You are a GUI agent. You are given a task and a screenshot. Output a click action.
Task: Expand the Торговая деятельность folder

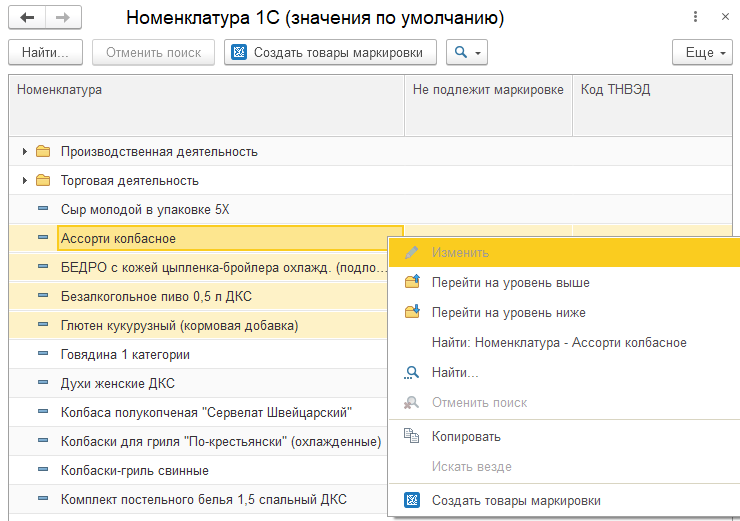[25, 180]
